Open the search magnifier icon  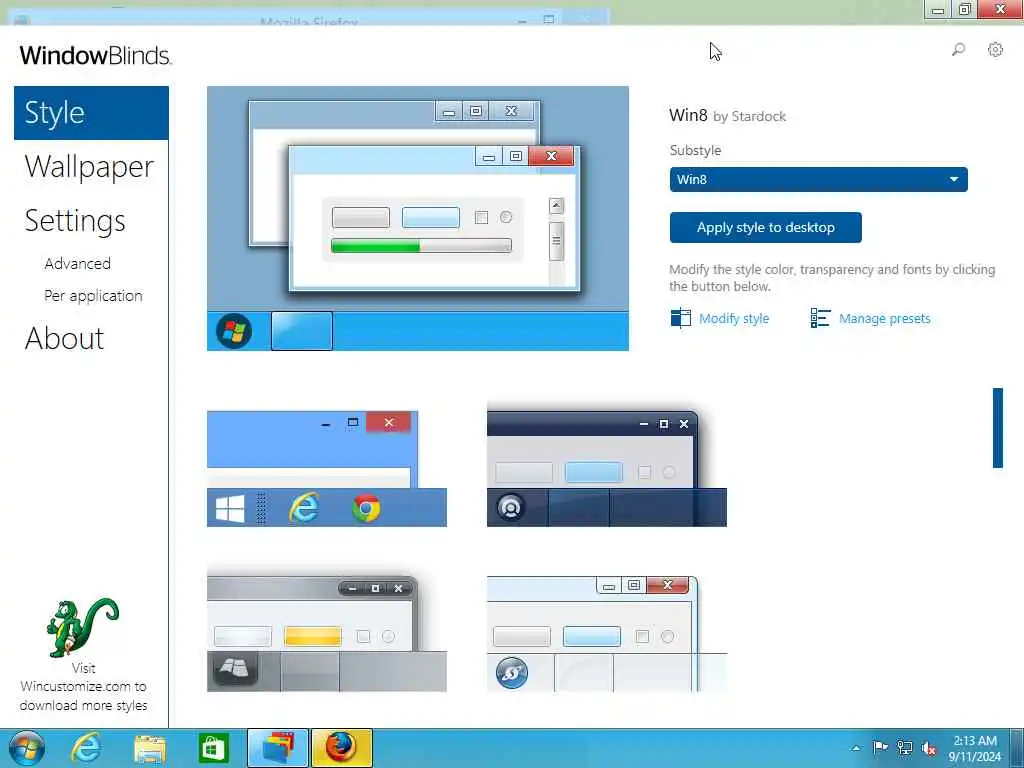coord(958,50)
